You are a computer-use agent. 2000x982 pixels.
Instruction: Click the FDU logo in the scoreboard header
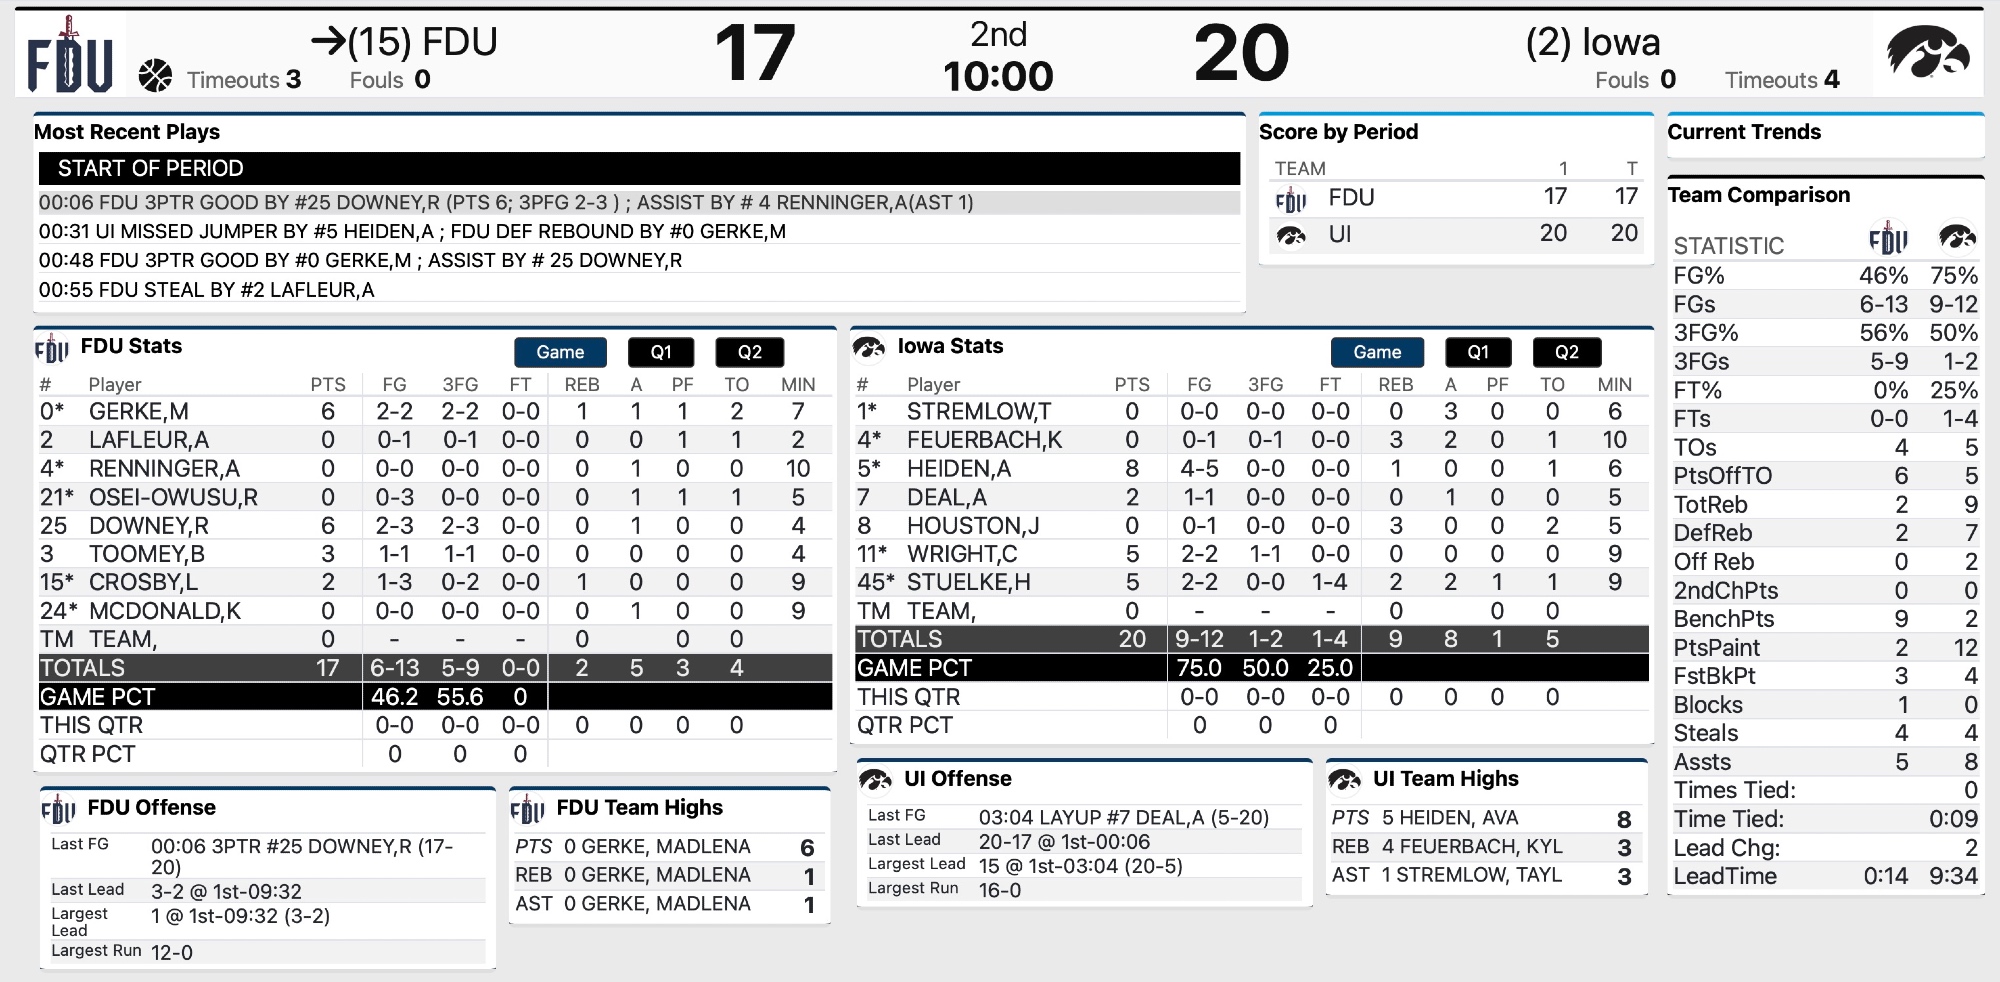(69, 55)
